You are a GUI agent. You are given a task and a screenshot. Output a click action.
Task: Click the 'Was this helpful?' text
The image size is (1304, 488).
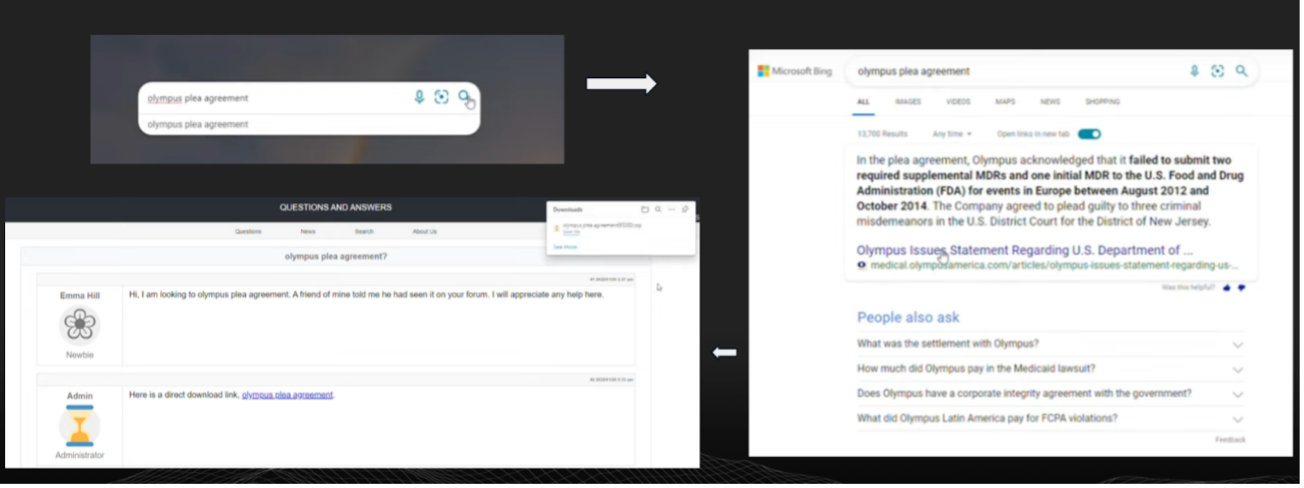[x=1189, y=288]
